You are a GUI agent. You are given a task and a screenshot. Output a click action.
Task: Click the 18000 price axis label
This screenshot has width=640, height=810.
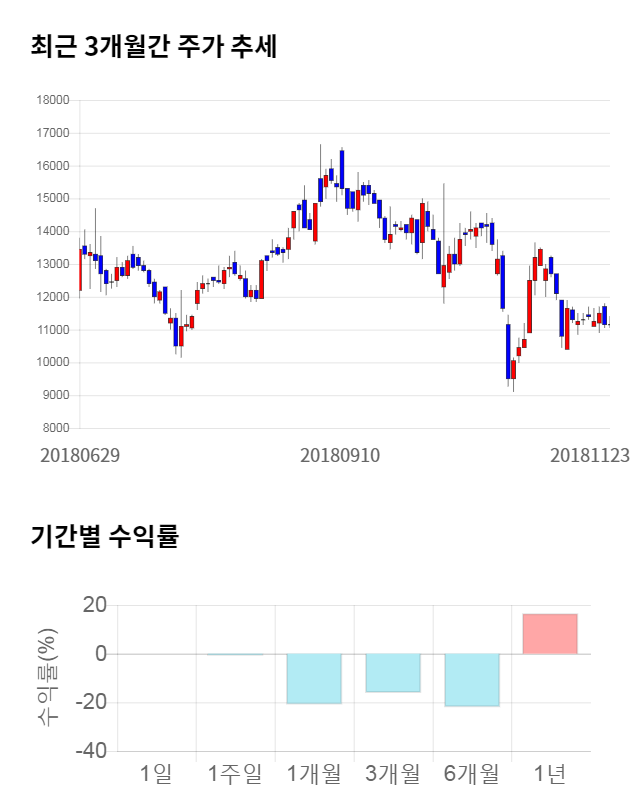click(53, 100)
